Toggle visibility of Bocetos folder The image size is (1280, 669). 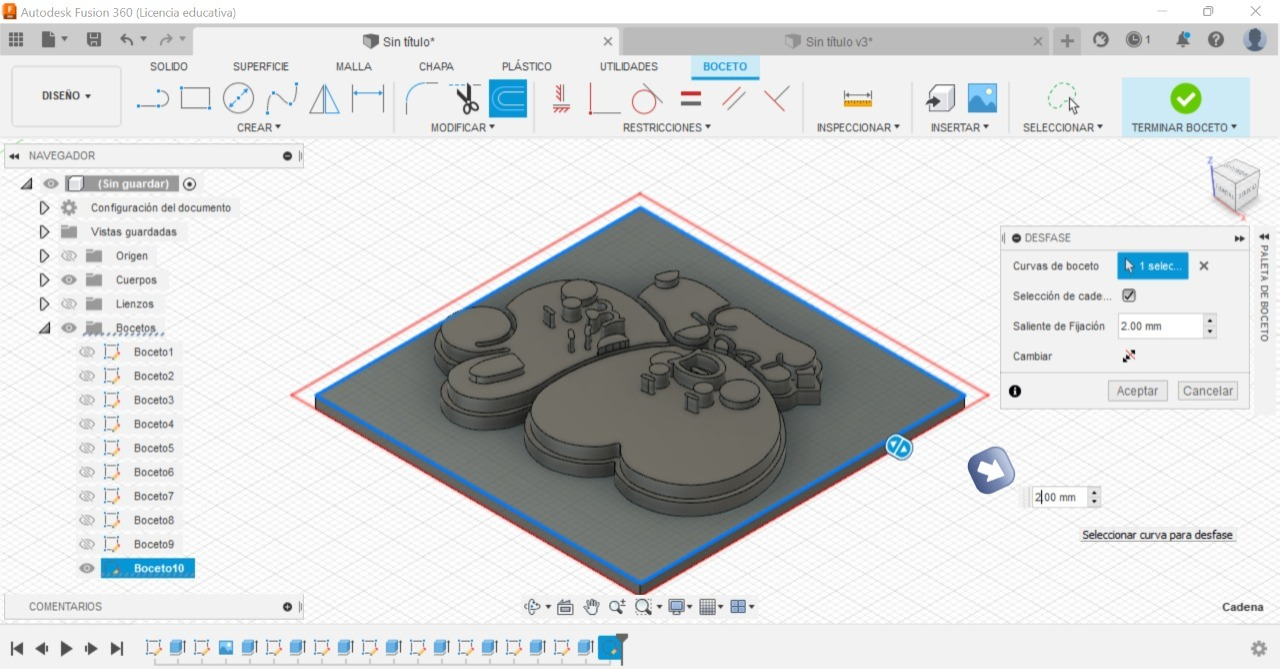coord(69,328)
